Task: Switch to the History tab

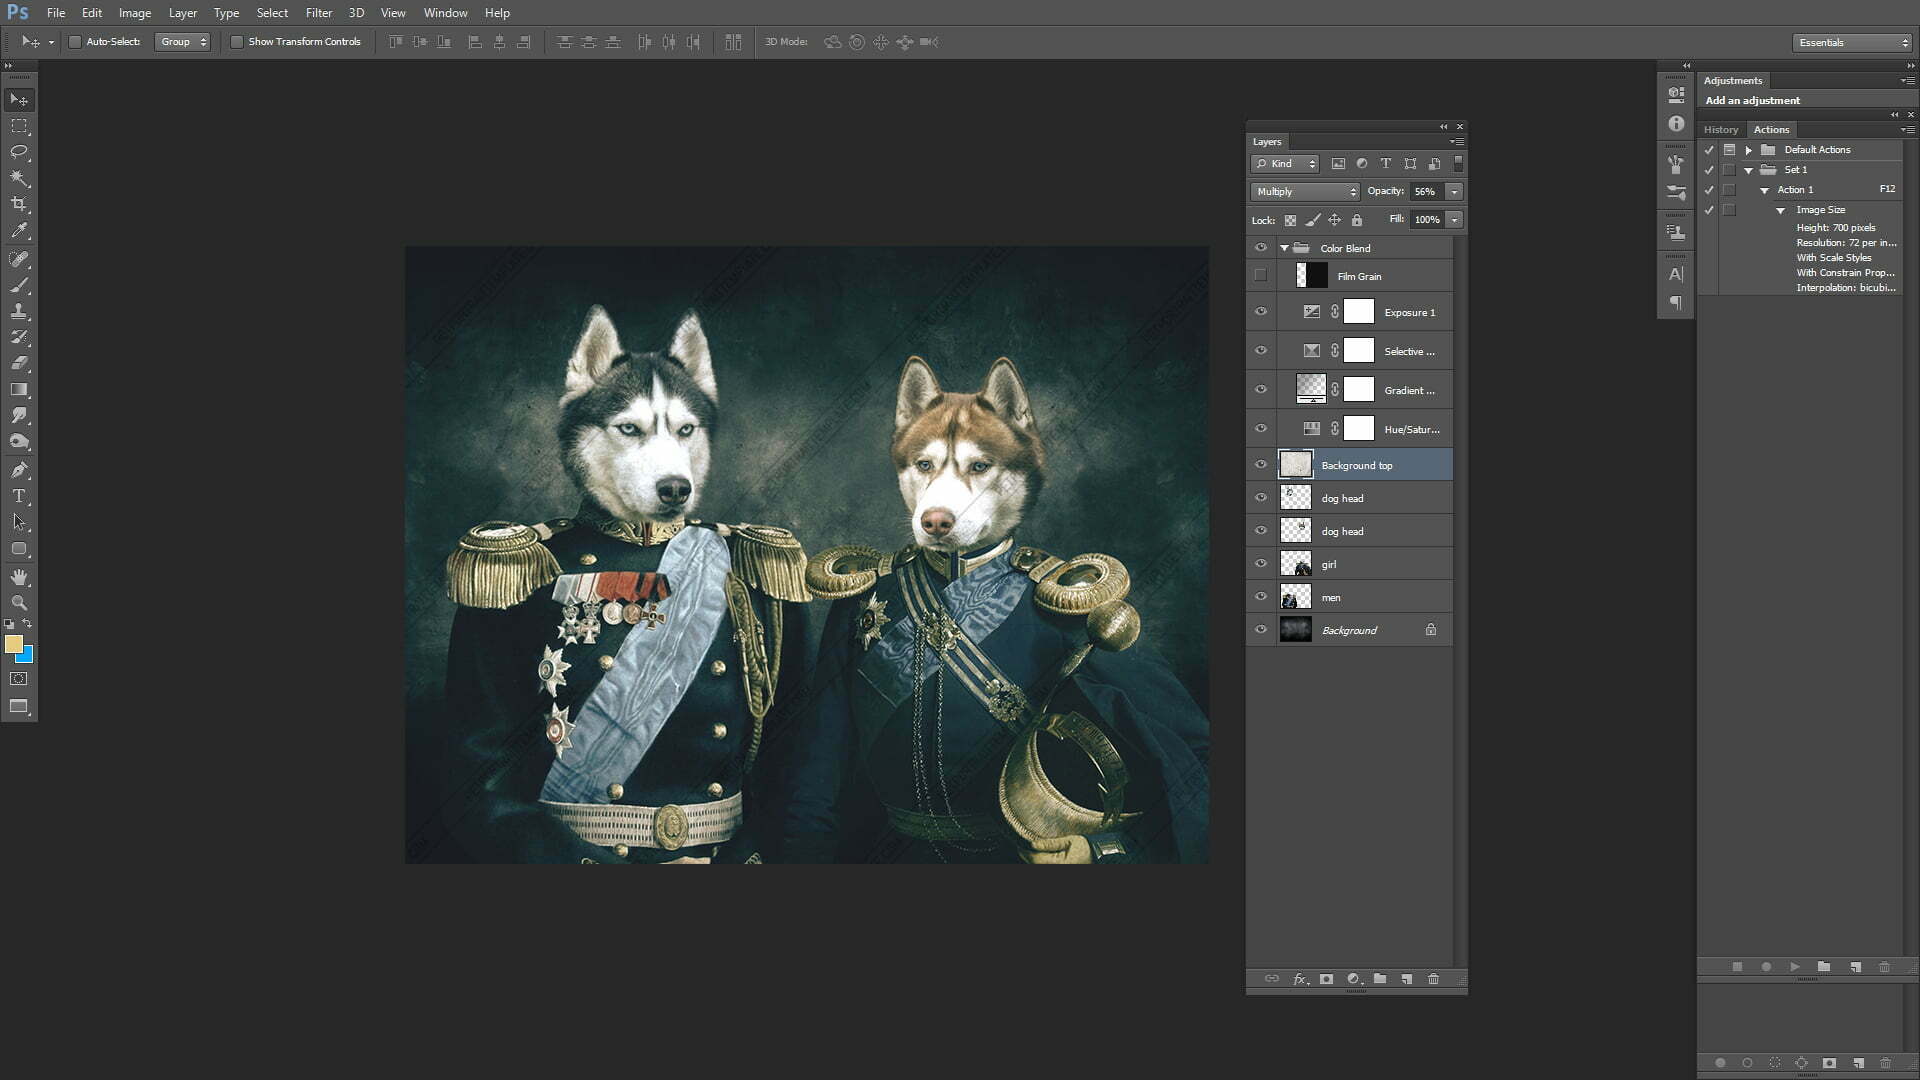Action: click(x=1720, y=130)
